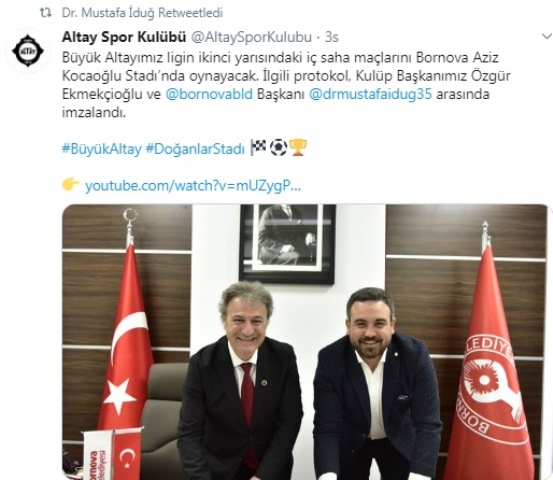Image resolution: width=553 pixels, height=480 pixels.
Task: Click the soccer ball emoji
Action: click(x=278, y=148)
